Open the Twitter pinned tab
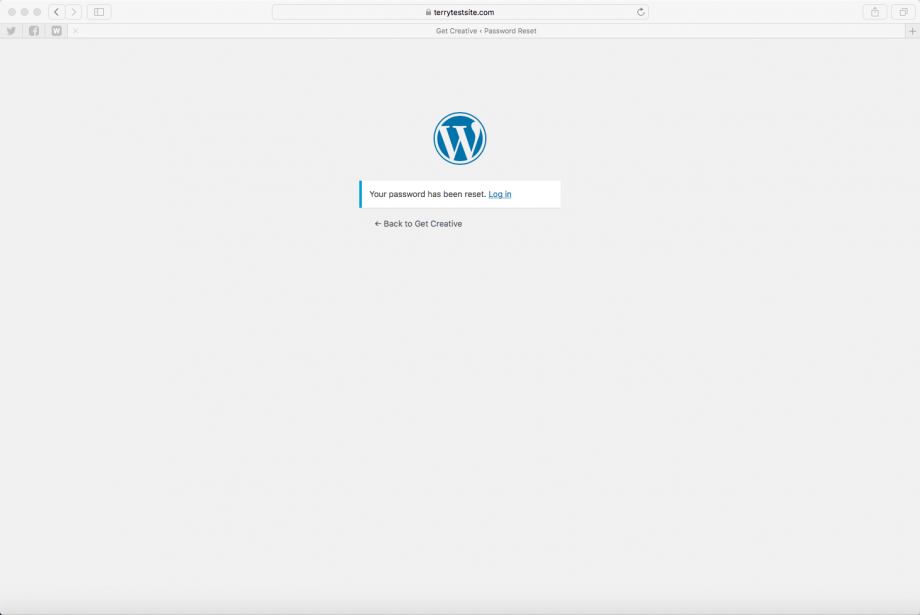Image resolution: width=920 pixels, height=615 pixels. click(11, 31)
